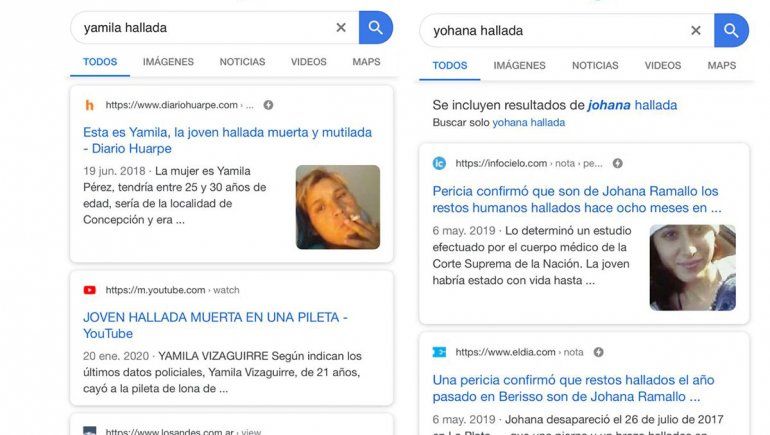
Task: Click the search magnifier for 'yamila hallada'
Action: point(376,27)
